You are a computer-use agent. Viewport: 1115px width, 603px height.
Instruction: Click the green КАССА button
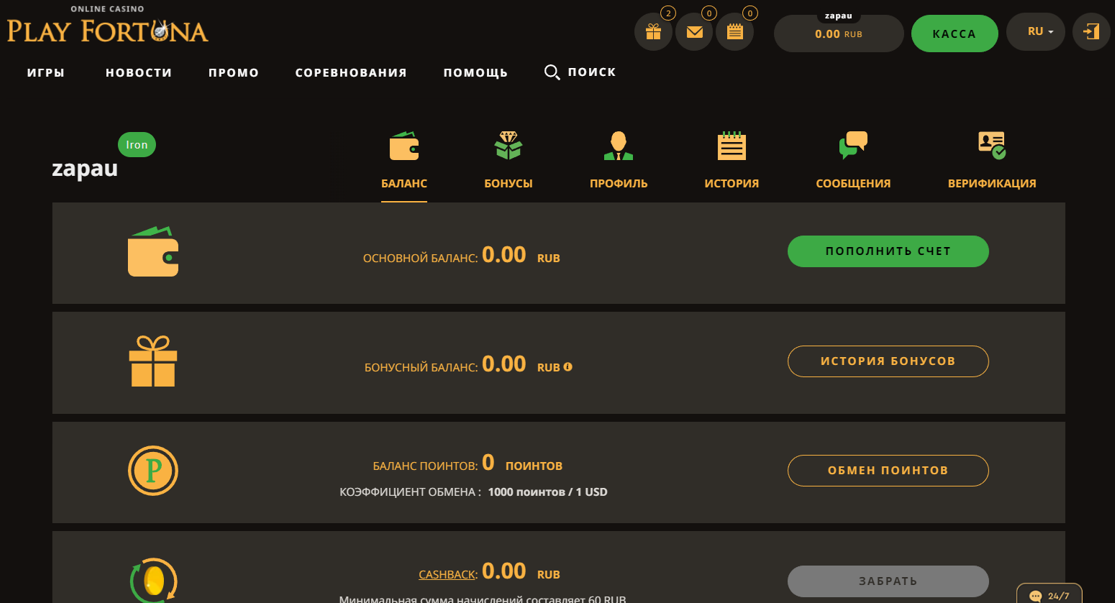[x=954, y=33]
